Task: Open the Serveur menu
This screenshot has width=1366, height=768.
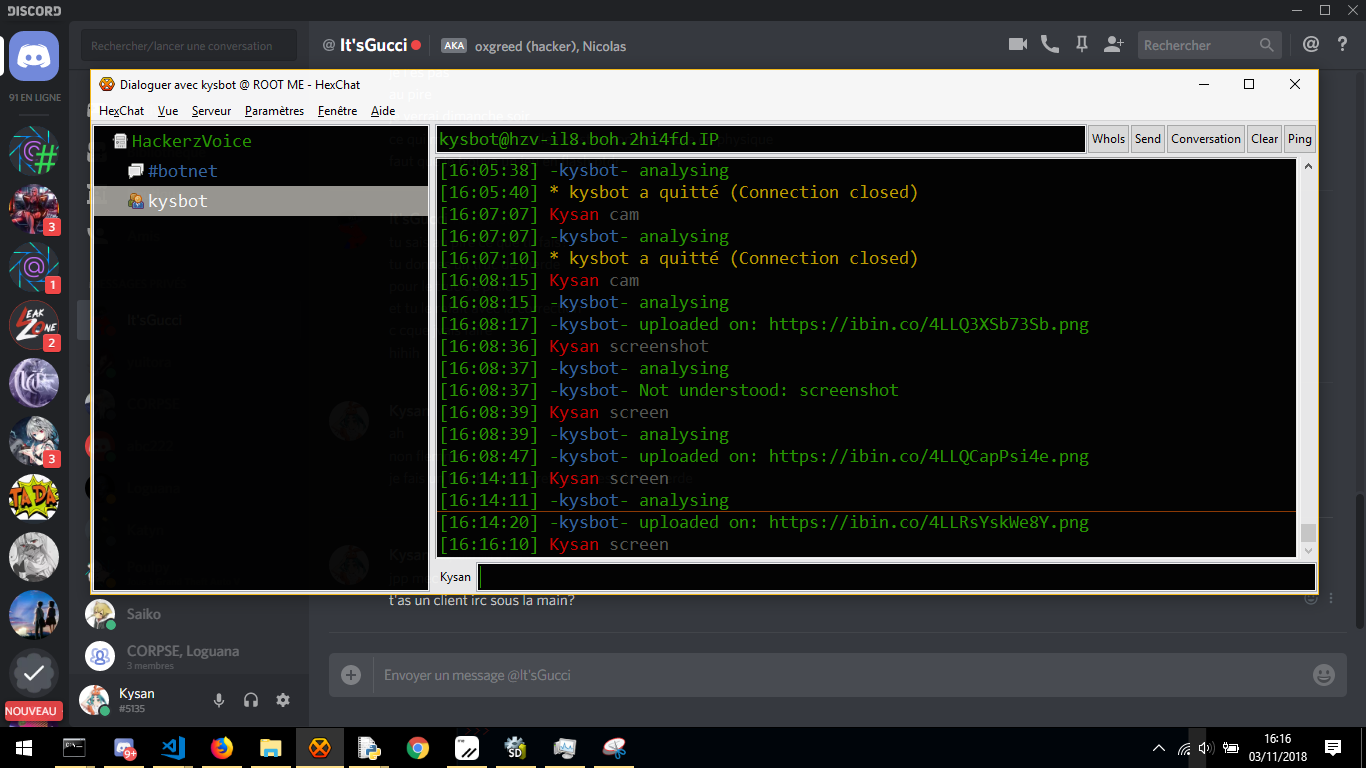Action: [211, 111]
